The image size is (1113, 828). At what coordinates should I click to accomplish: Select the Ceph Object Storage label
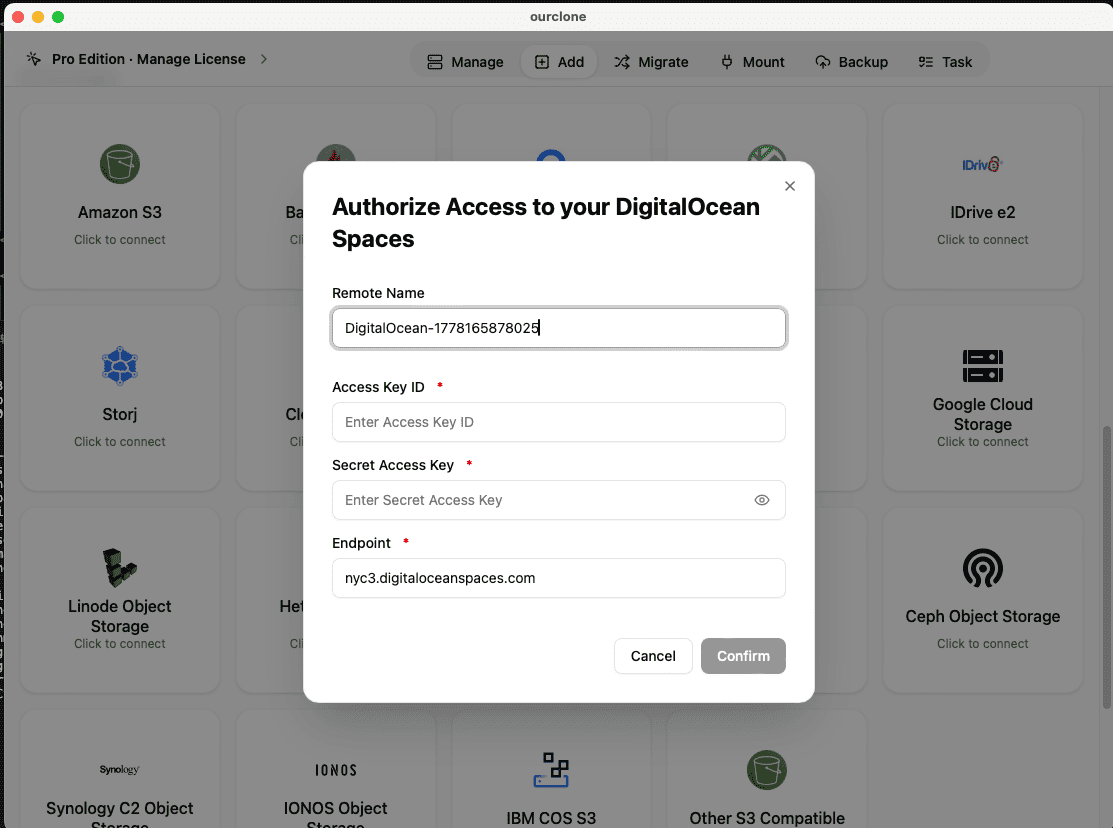point(982,616)
